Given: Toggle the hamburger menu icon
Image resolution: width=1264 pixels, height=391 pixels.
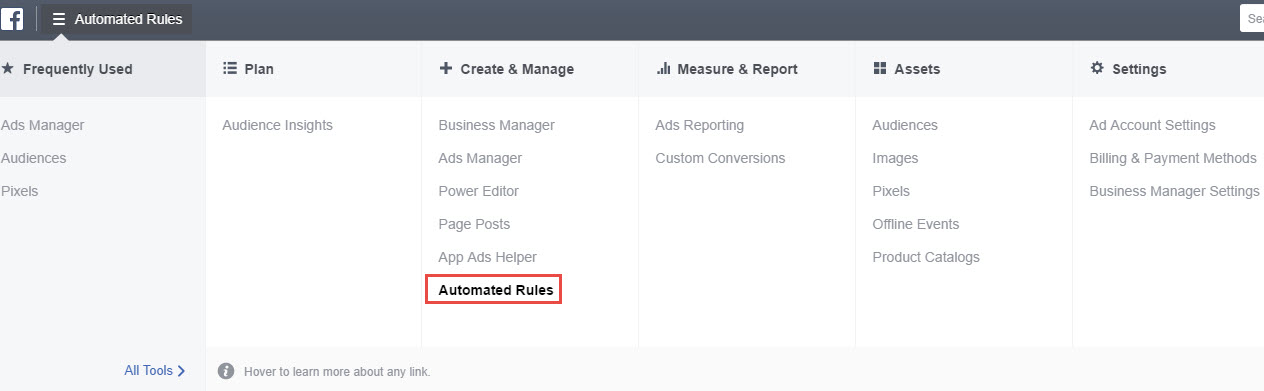Looking at the screenshot, I should point(59,19).
